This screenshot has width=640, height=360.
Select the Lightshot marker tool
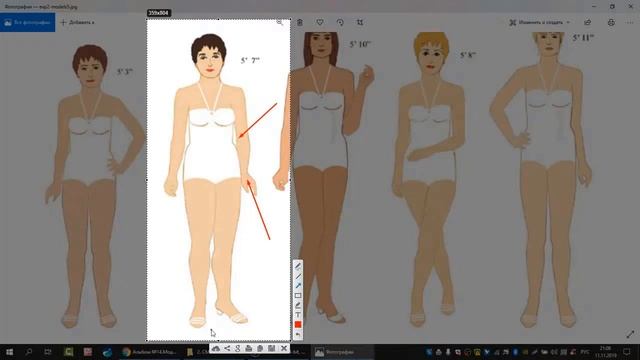pyautogui.click(x=298, y=305)
